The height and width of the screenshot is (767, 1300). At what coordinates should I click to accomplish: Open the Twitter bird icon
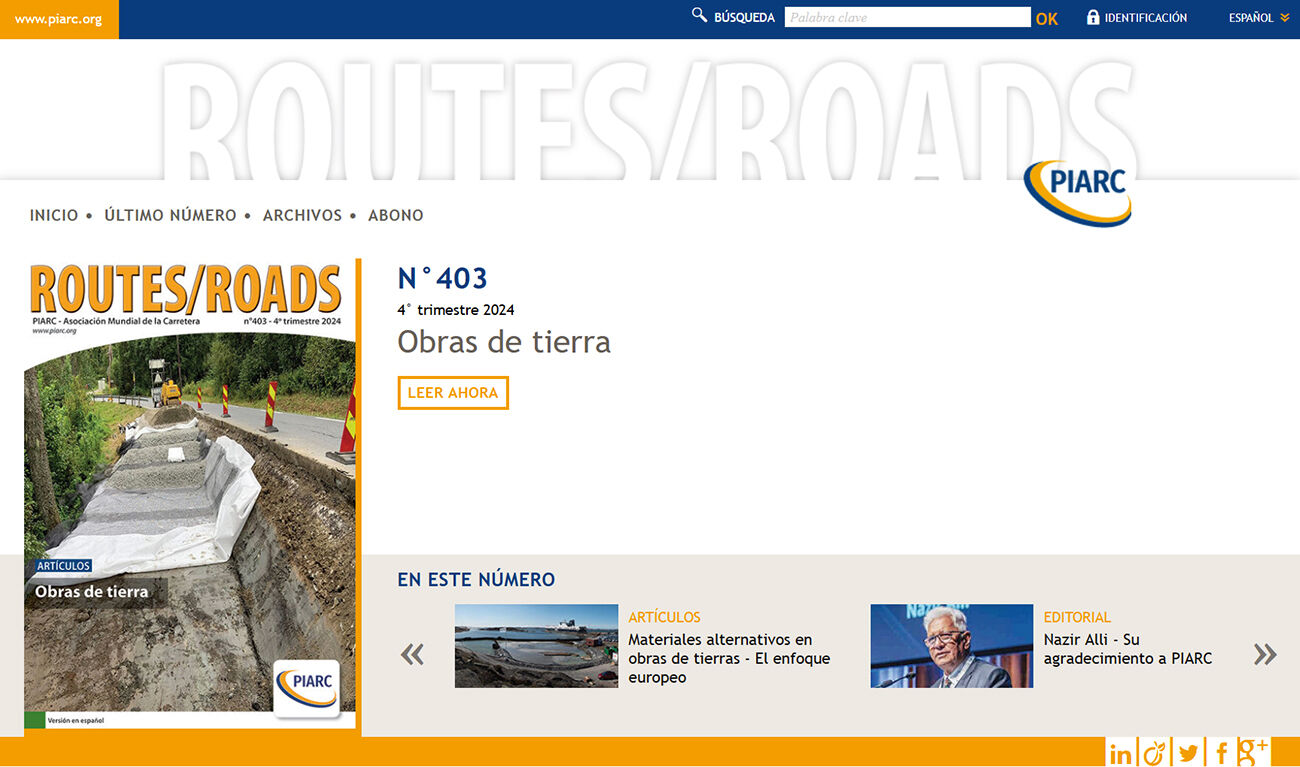point(1188,753)
